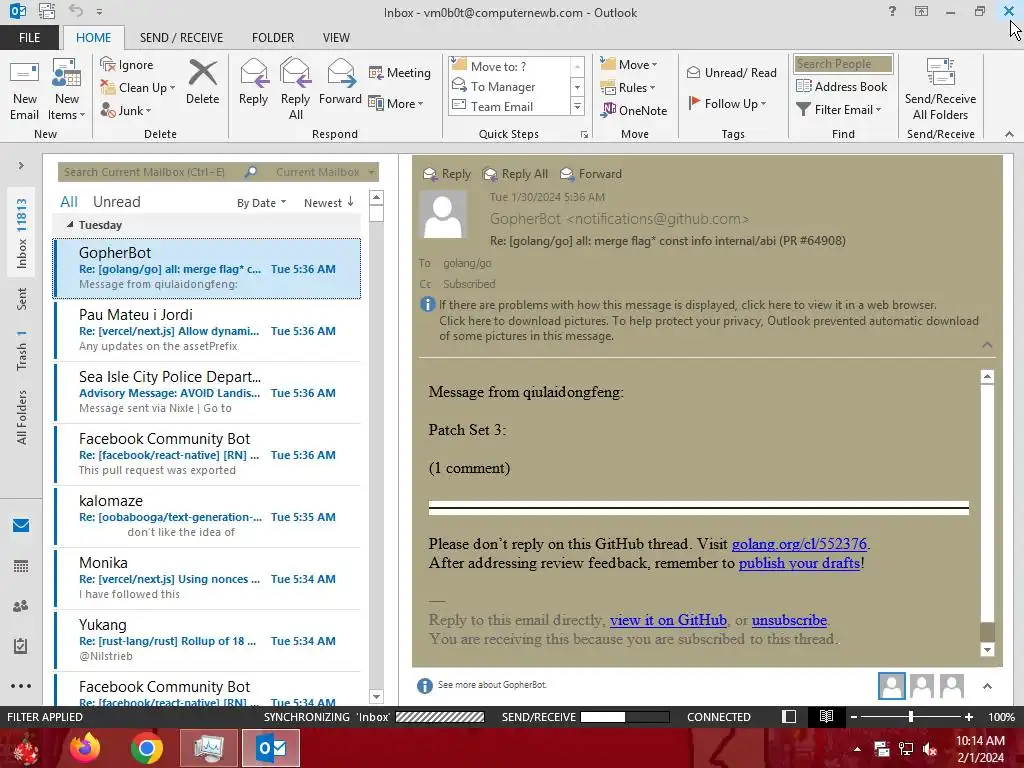Select the Team Email quick step
This screenshot has width=1024, height=768.
(508, 106)
